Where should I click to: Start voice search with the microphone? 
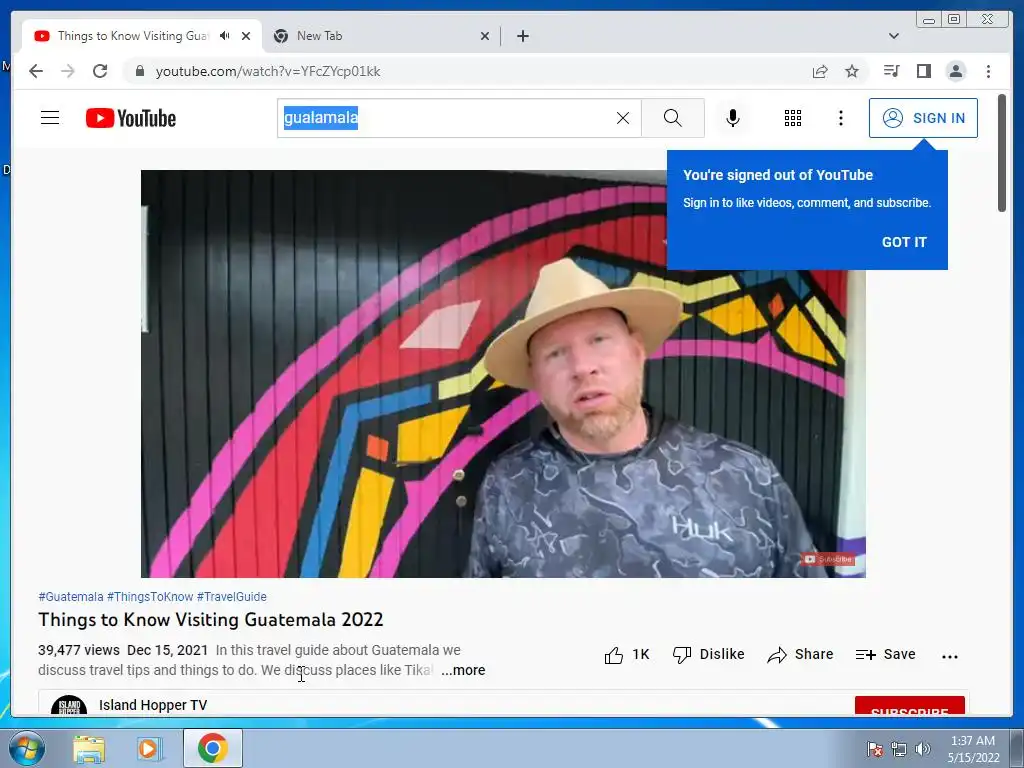tap(733, 118)
